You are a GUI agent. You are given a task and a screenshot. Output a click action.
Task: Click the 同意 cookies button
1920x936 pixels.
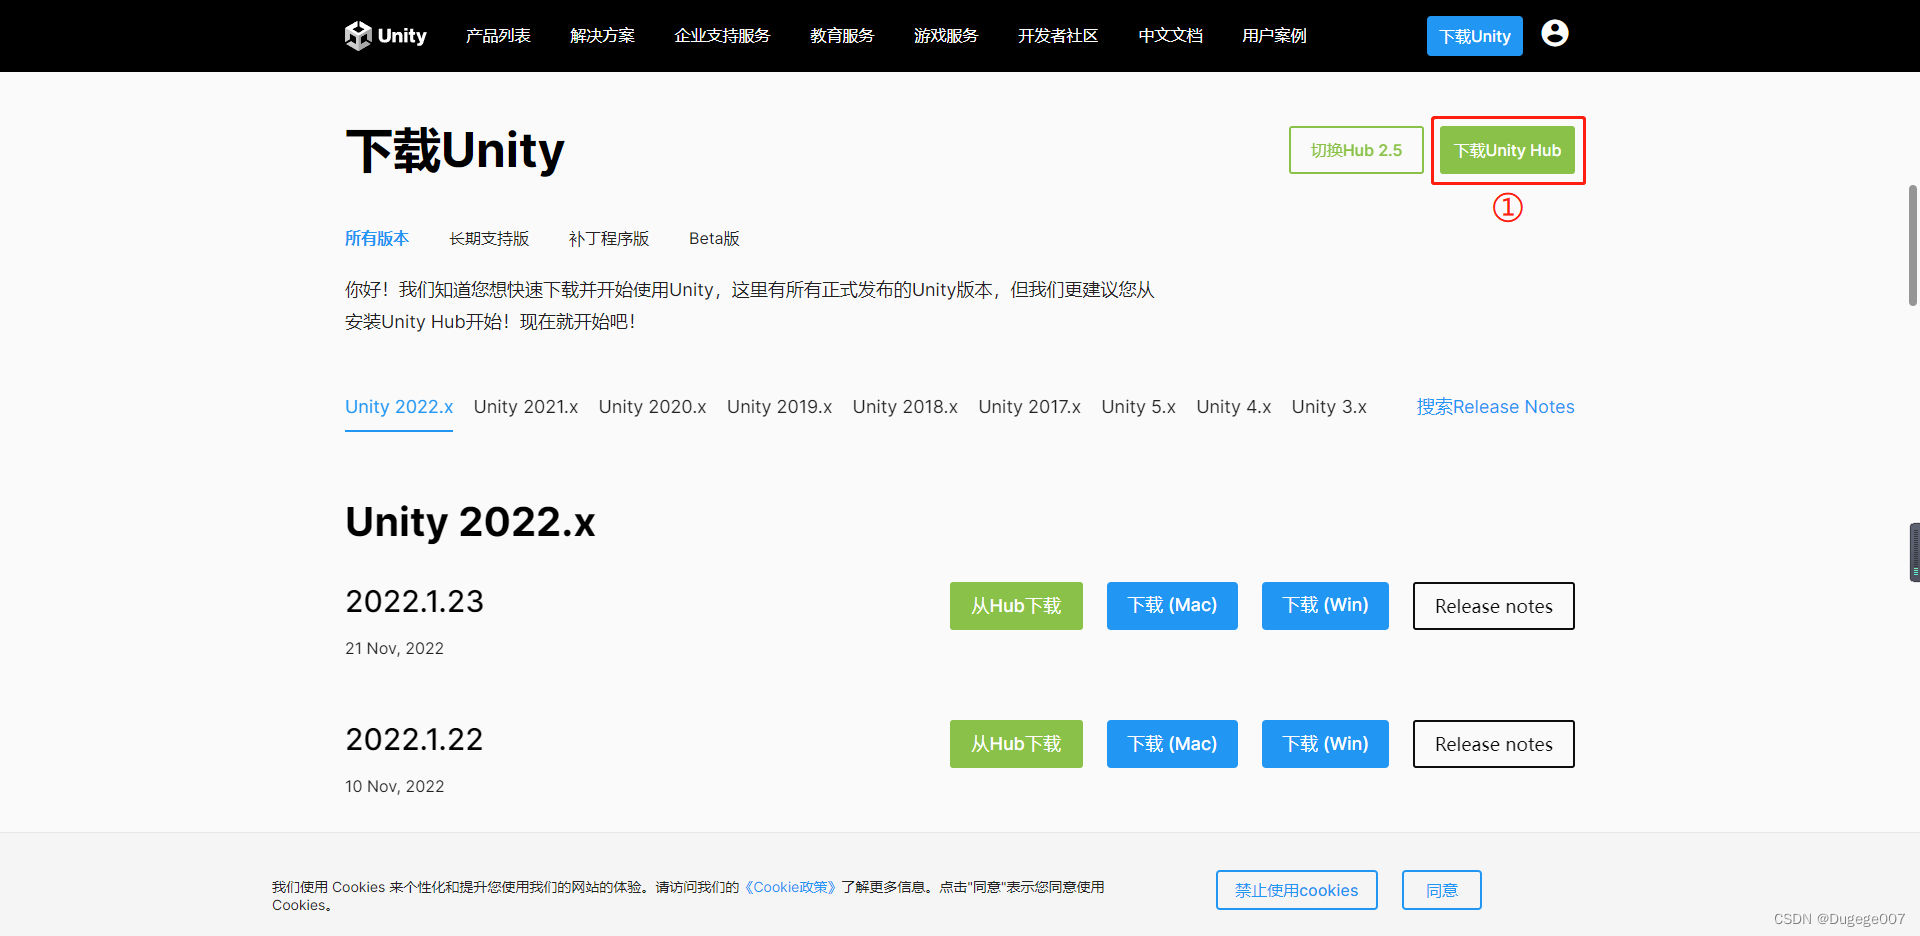1441,890
